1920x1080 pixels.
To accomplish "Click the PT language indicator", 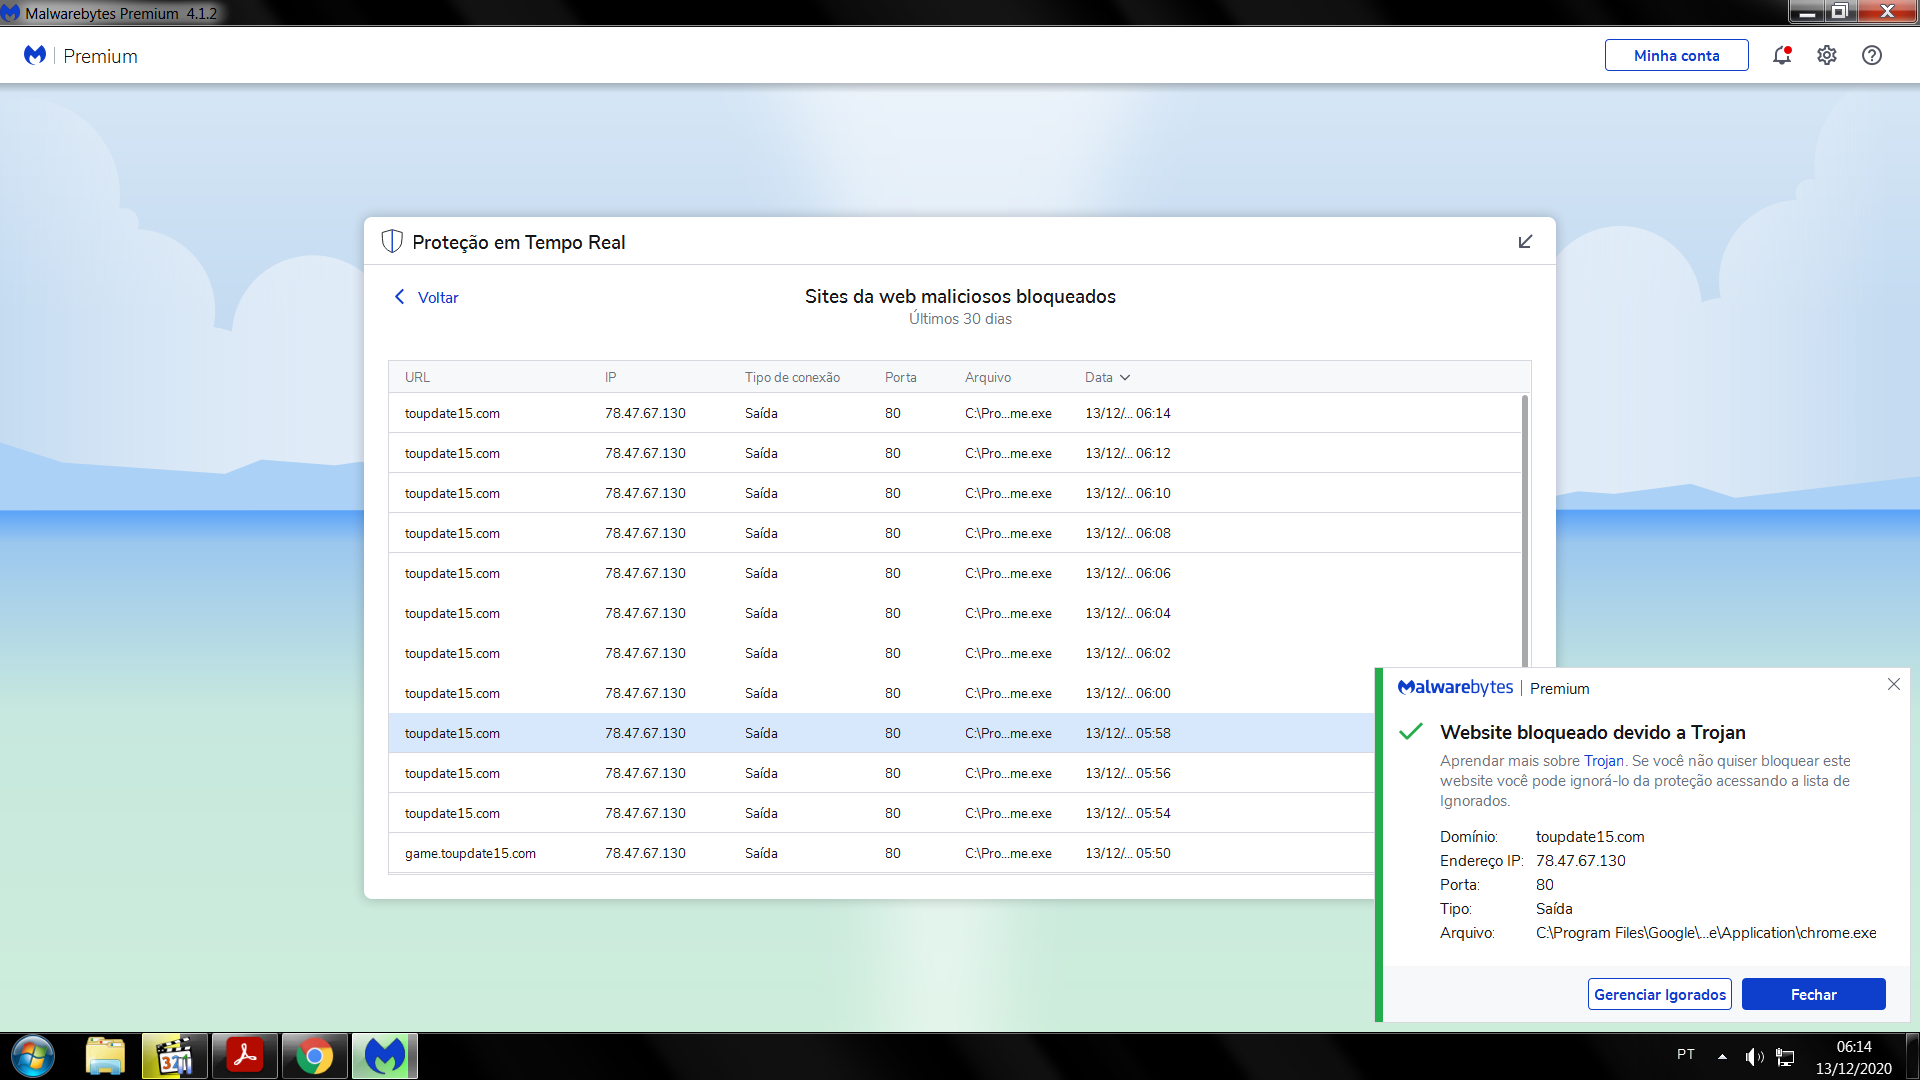I will tap(1686, 1054).
